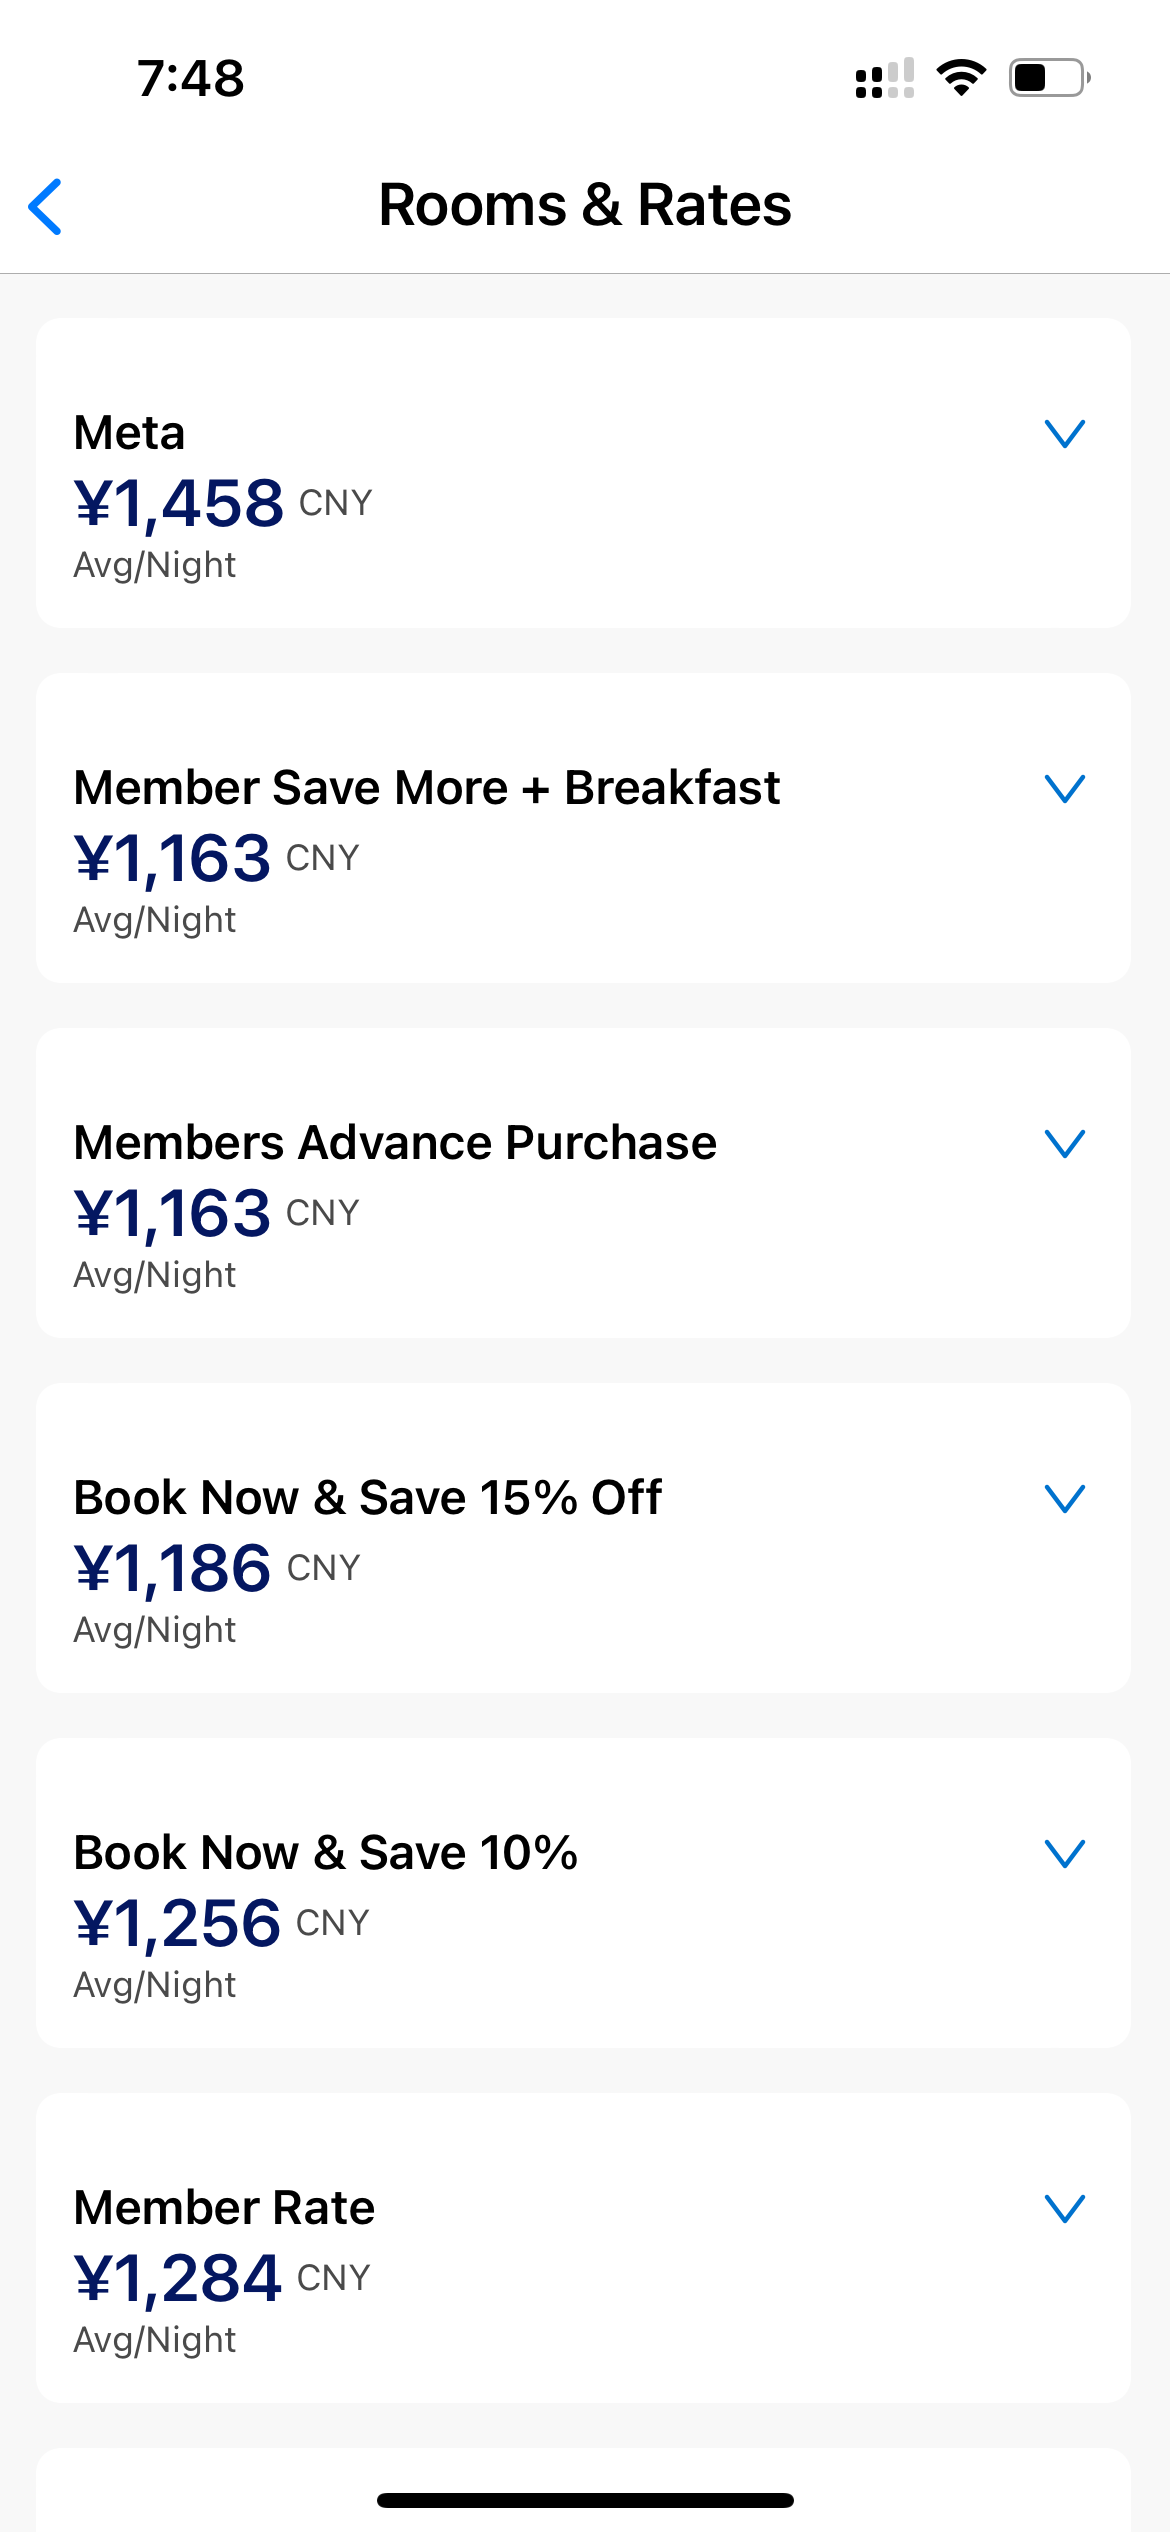Select Members Advance Purchase title
The width and height of the screenshot is (1170, 2532).
coord(395,1143)
